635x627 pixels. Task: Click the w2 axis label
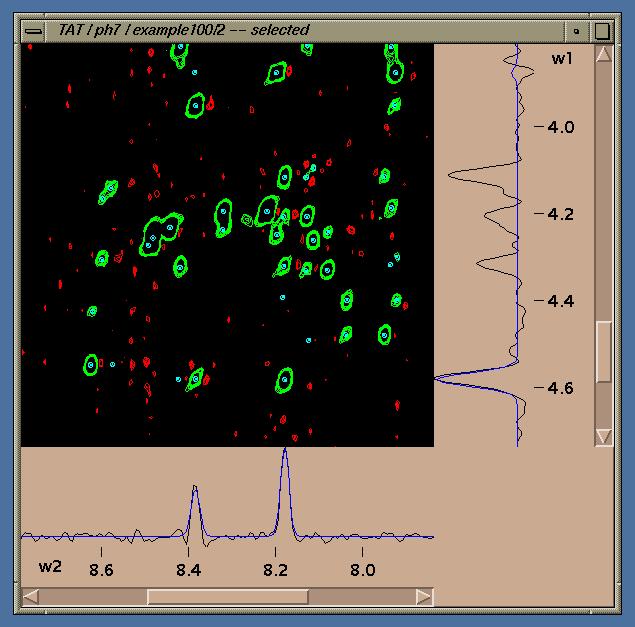click(51, 566)
